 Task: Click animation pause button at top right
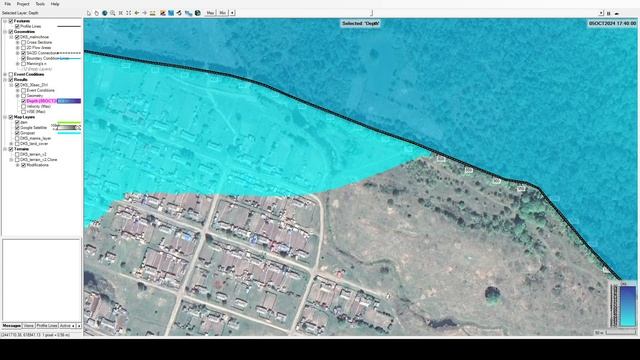click(609, 13)
